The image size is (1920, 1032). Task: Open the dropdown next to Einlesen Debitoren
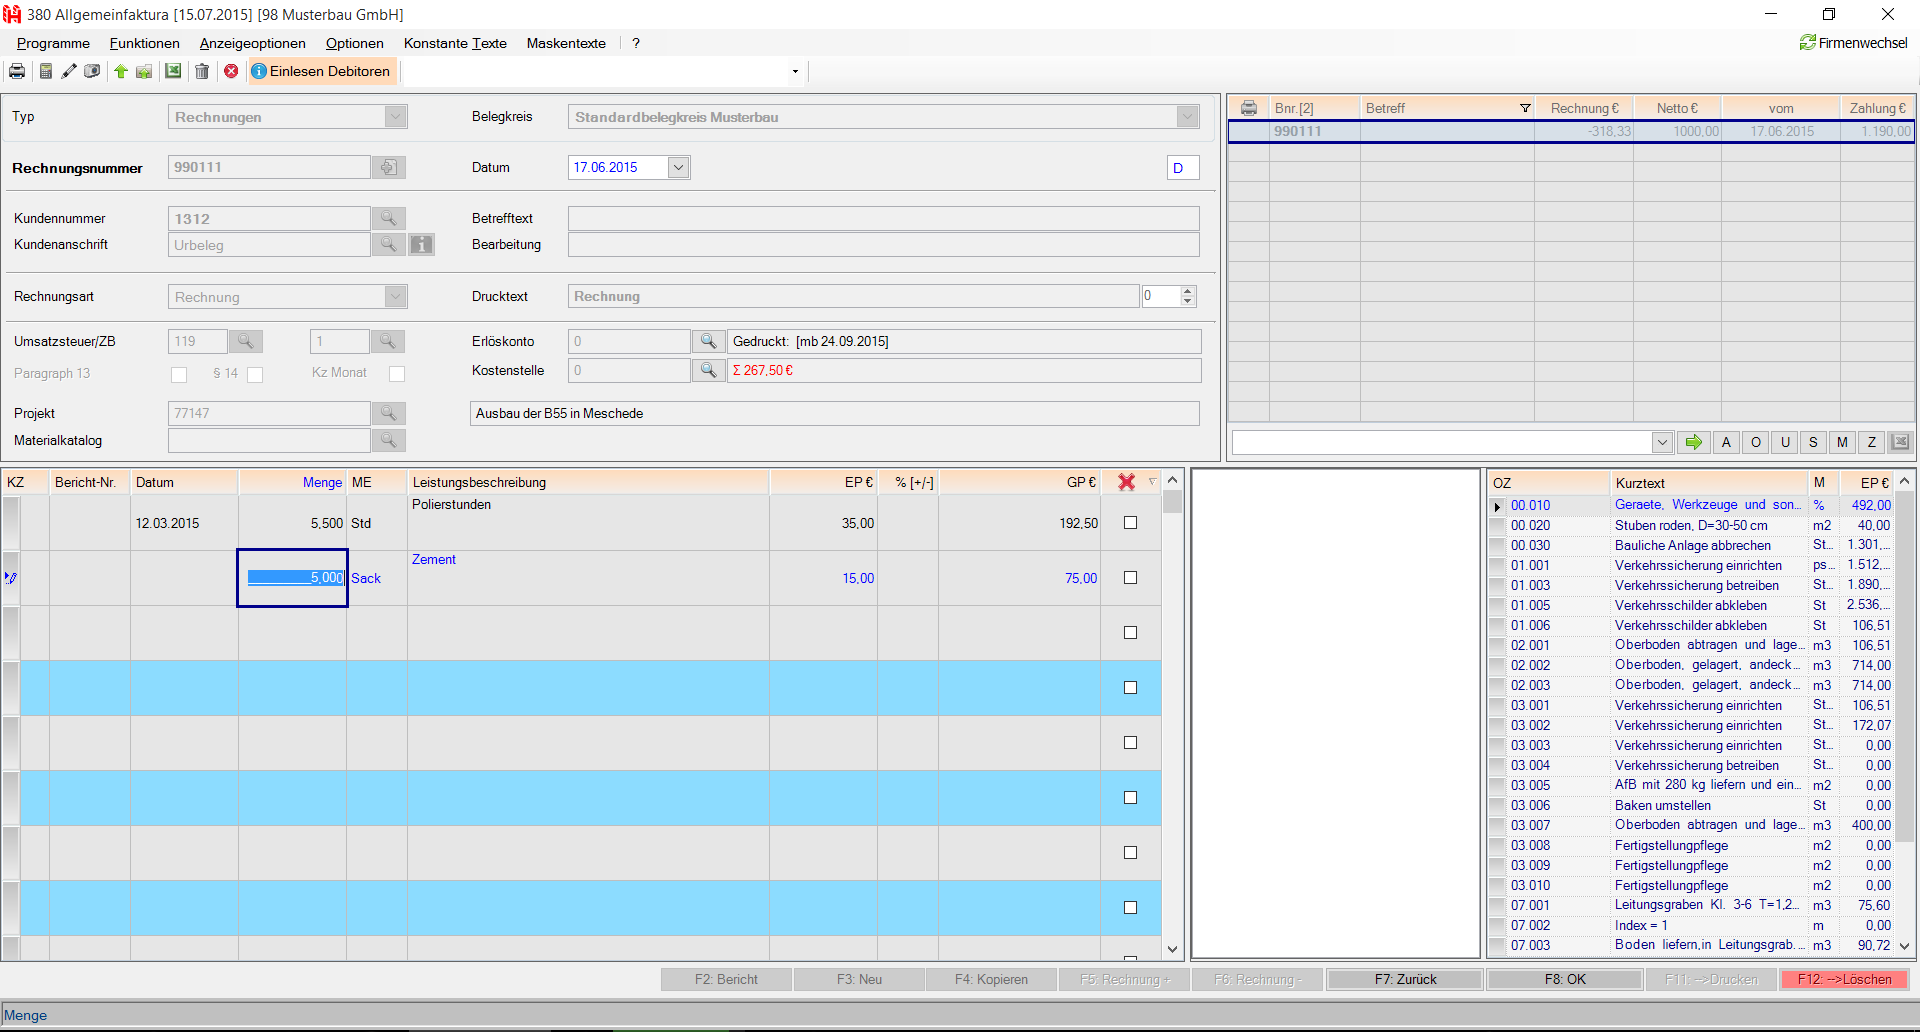[795, 71]
